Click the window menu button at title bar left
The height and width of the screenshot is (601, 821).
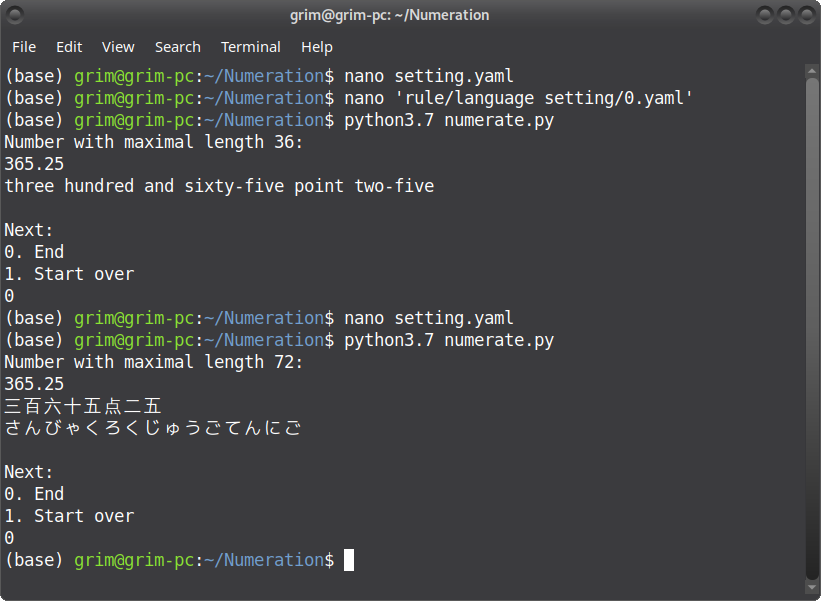[16, 15]
